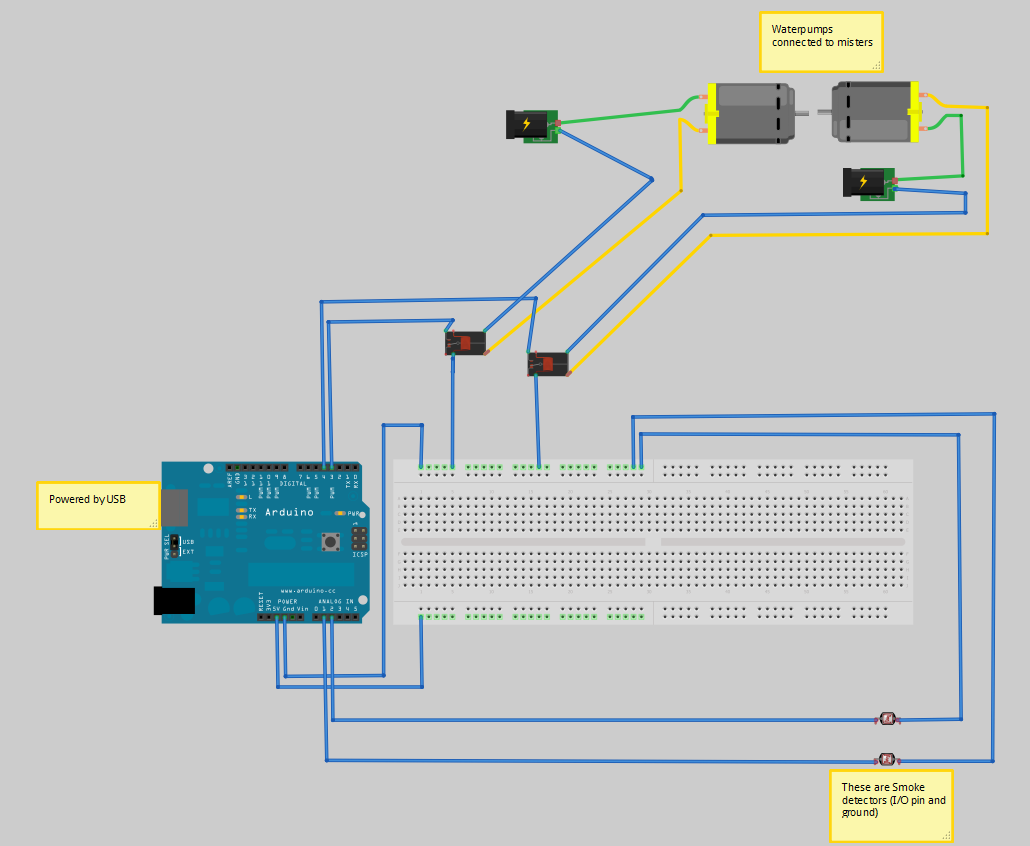1030x846 pixels.
Task: Click the PWR LED on the Arduino board
Action: pos(340,512)
